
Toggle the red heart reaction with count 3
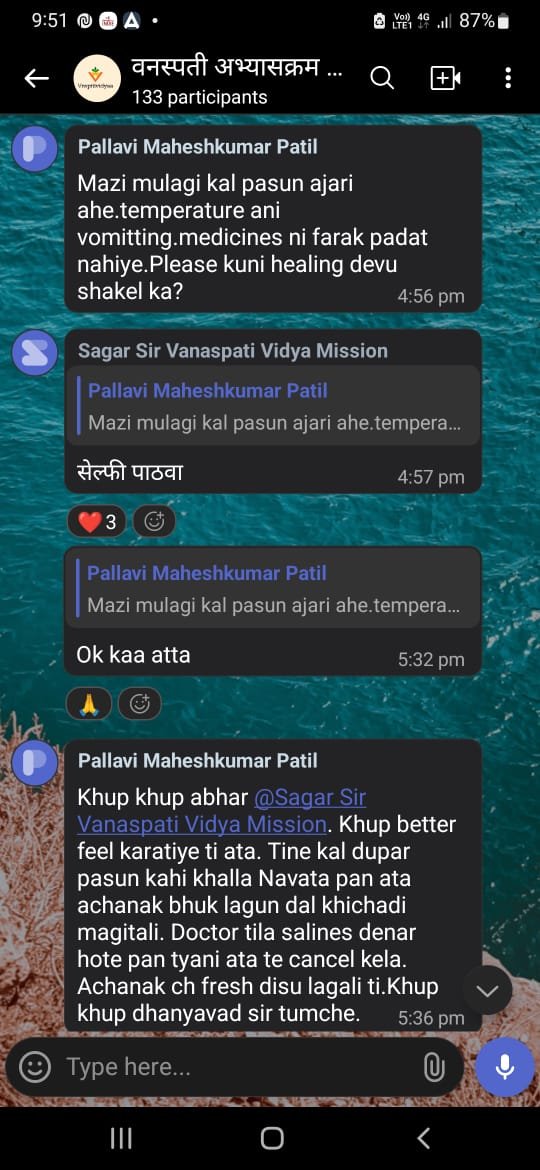pos(97,522)
